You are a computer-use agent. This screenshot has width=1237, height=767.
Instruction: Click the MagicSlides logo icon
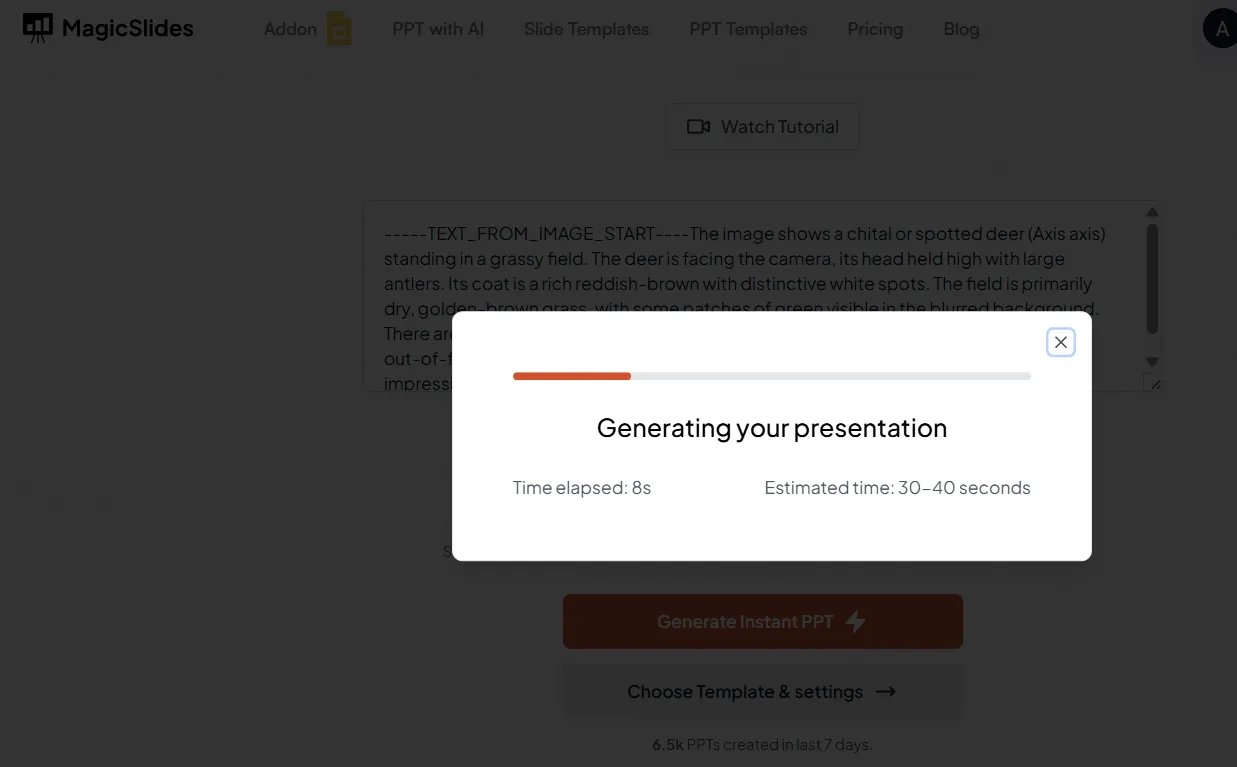38,28
